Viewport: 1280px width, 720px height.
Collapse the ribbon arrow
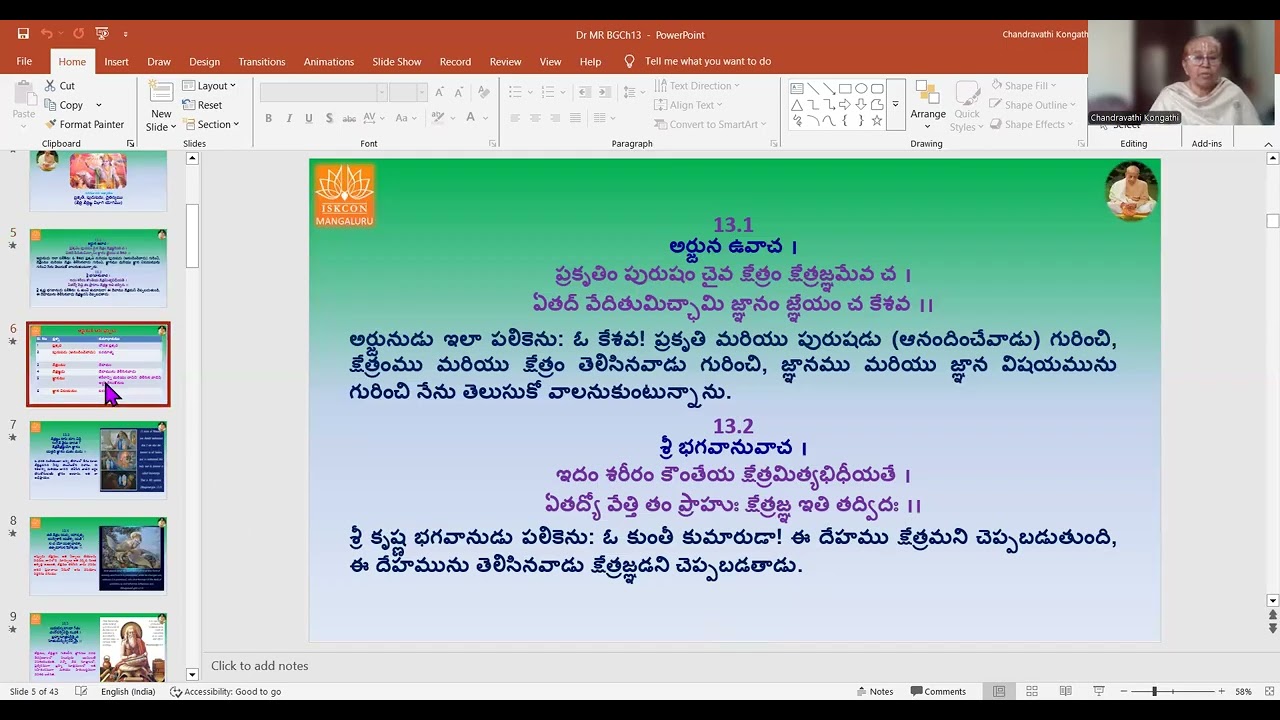tap(1268, 144)
